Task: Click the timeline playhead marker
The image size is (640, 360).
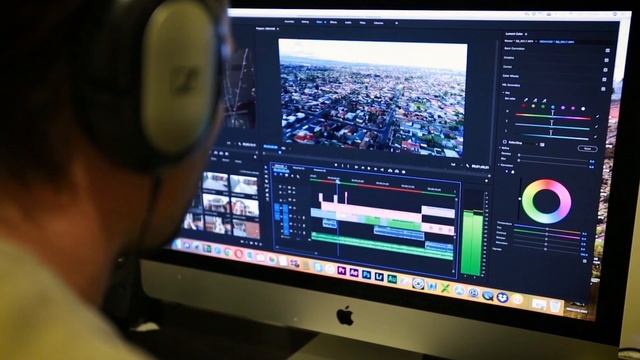Action: 338,181
